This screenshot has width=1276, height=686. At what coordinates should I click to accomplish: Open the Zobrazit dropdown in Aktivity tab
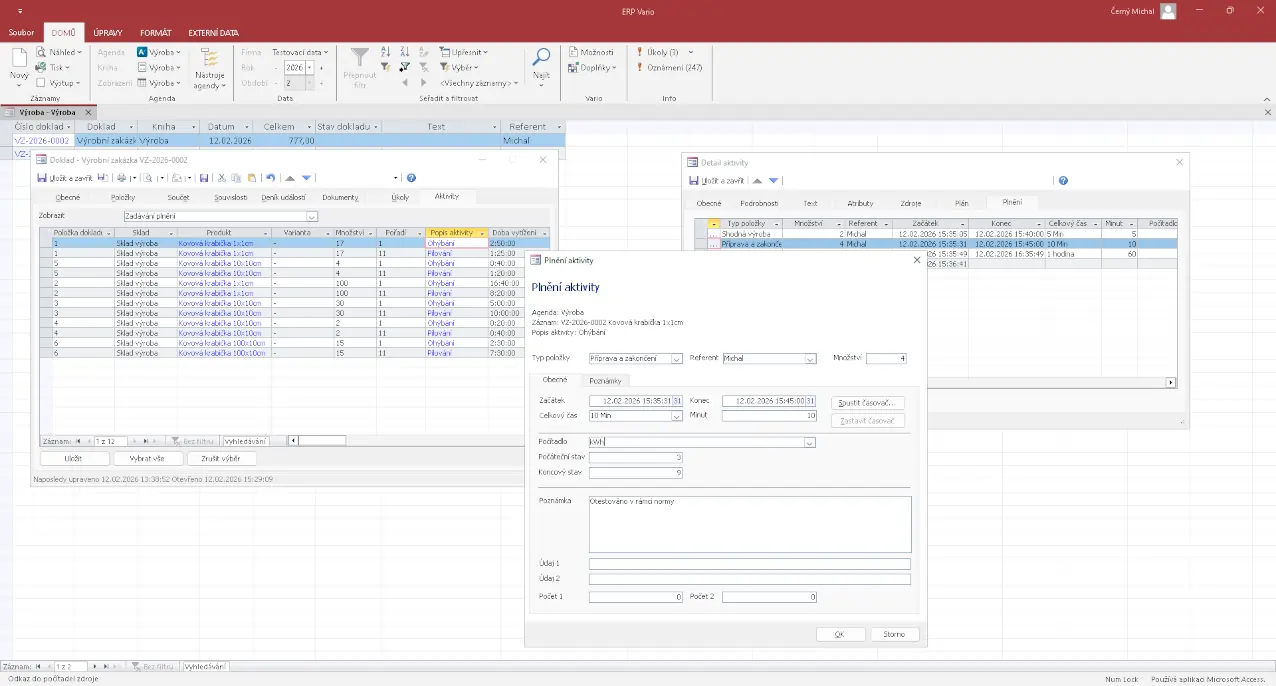point(312,216)
